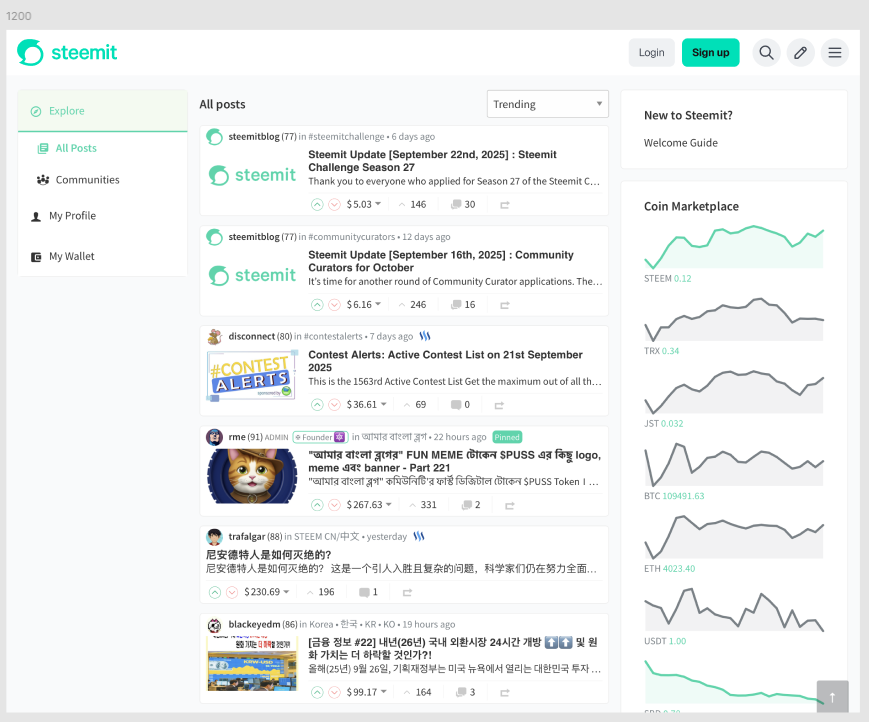869x722 pixels.
Task: Click steemitblog avatar on Season 27 post
Action: click(214, 137)
